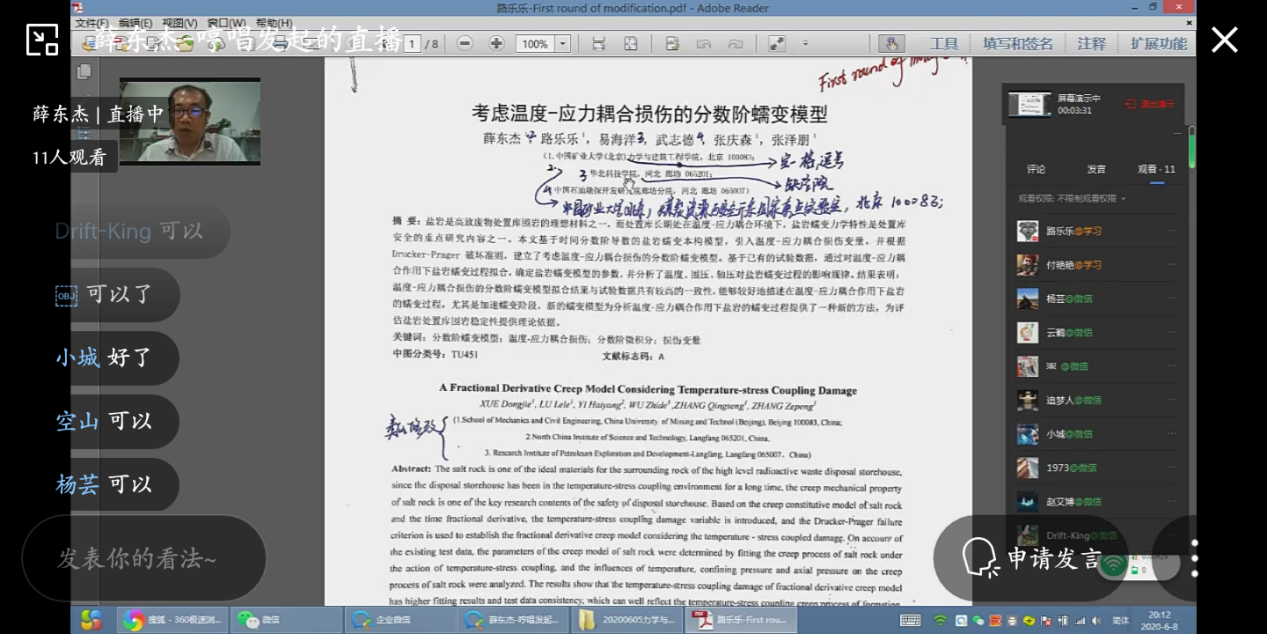Open more options dots for 云鹤
The height and width of the screenshot is (634, 1267).
click(x=1171, y=332)
